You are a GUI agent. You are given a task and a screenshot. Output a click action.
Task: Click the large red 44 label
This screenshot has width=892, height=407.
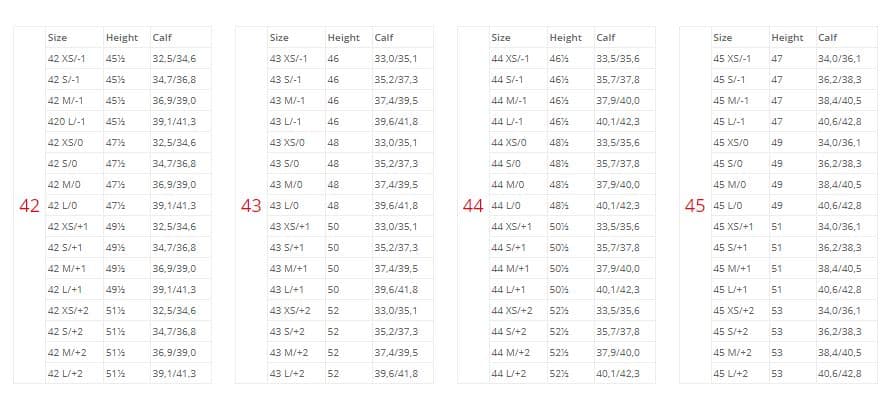pyautogui.click(x=474, y=205)
